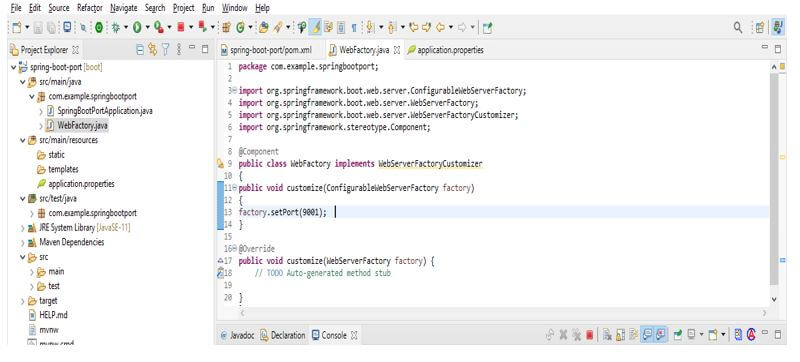Collapse the src/main/java folder
This screenshot has height=362, width=800.
pyautogui.click(x=22, y=82)
